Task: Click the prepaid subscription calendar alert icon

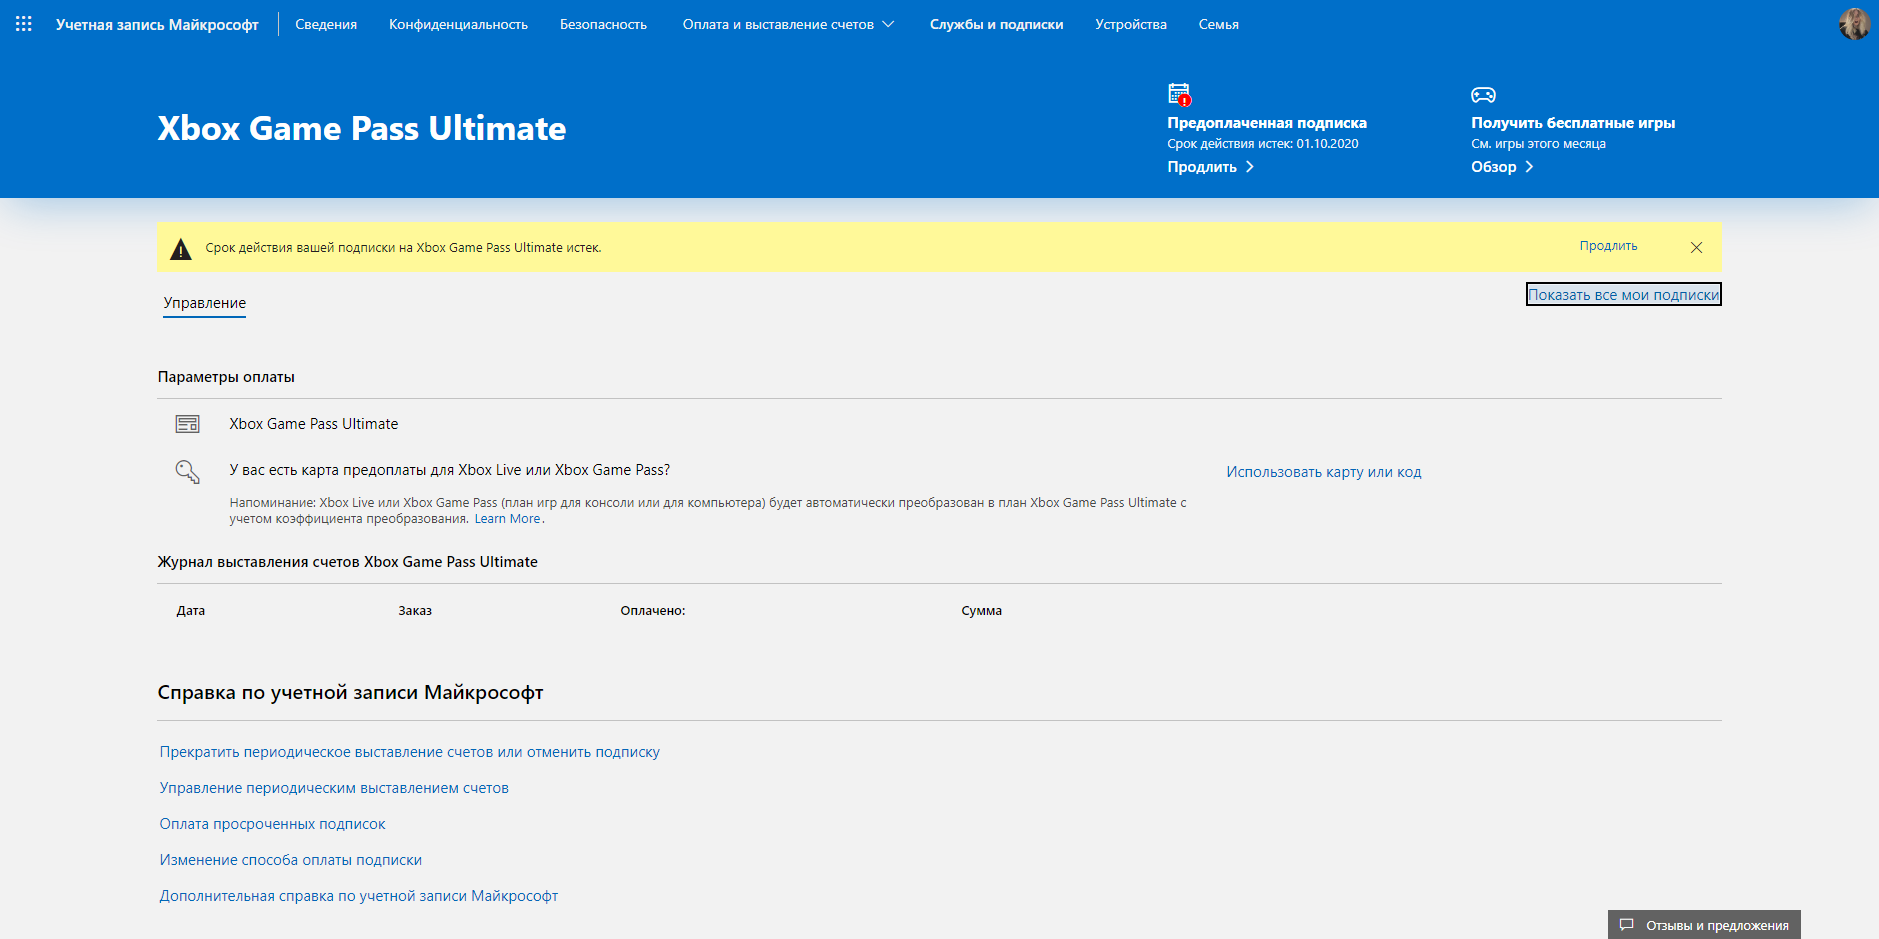Action: (x=1180, y=95)
